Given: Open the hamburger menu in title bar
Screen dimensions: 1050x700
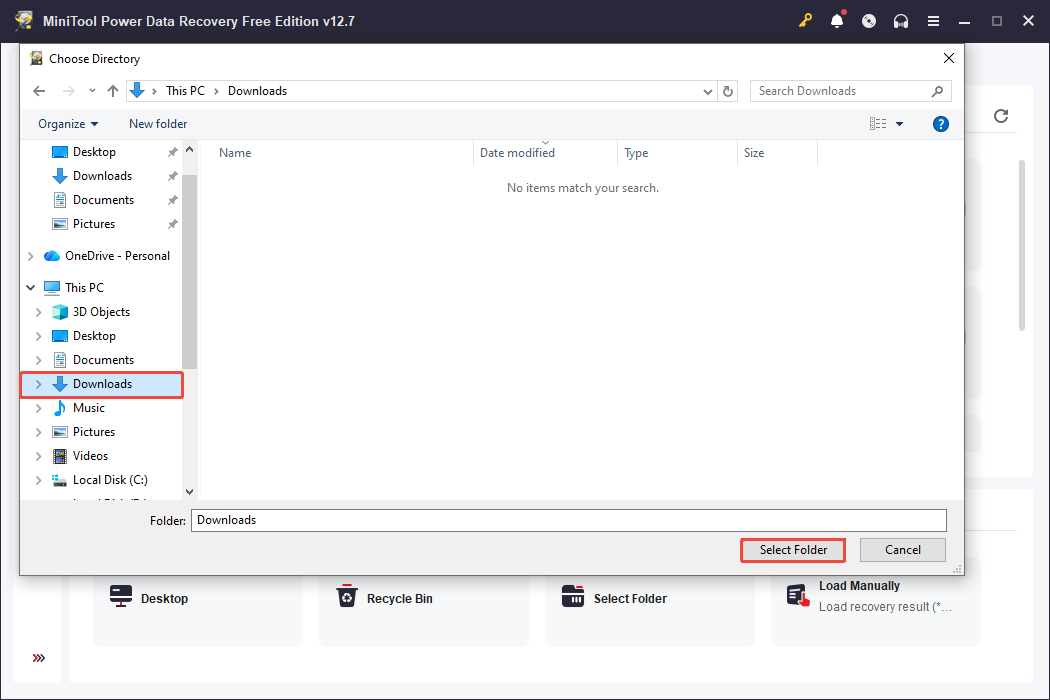Looking at the screenshot, I should tap(934, 20).
